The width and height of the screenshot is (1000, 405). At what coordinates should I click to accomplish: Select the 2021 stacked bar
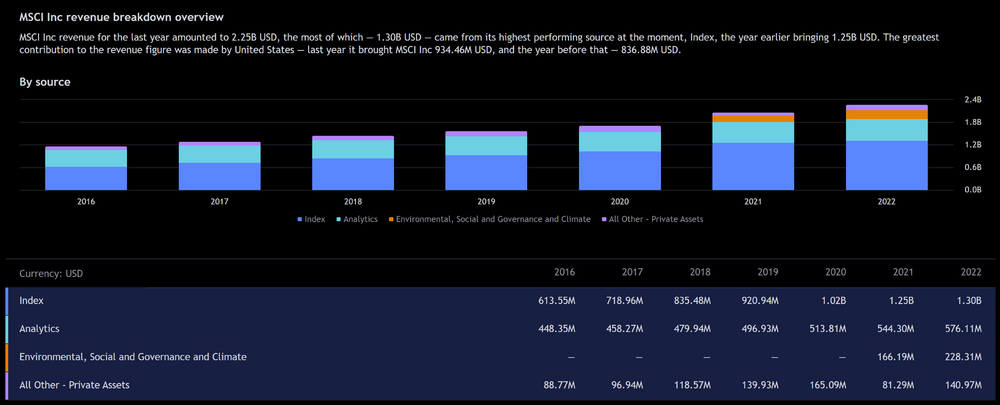753,151
